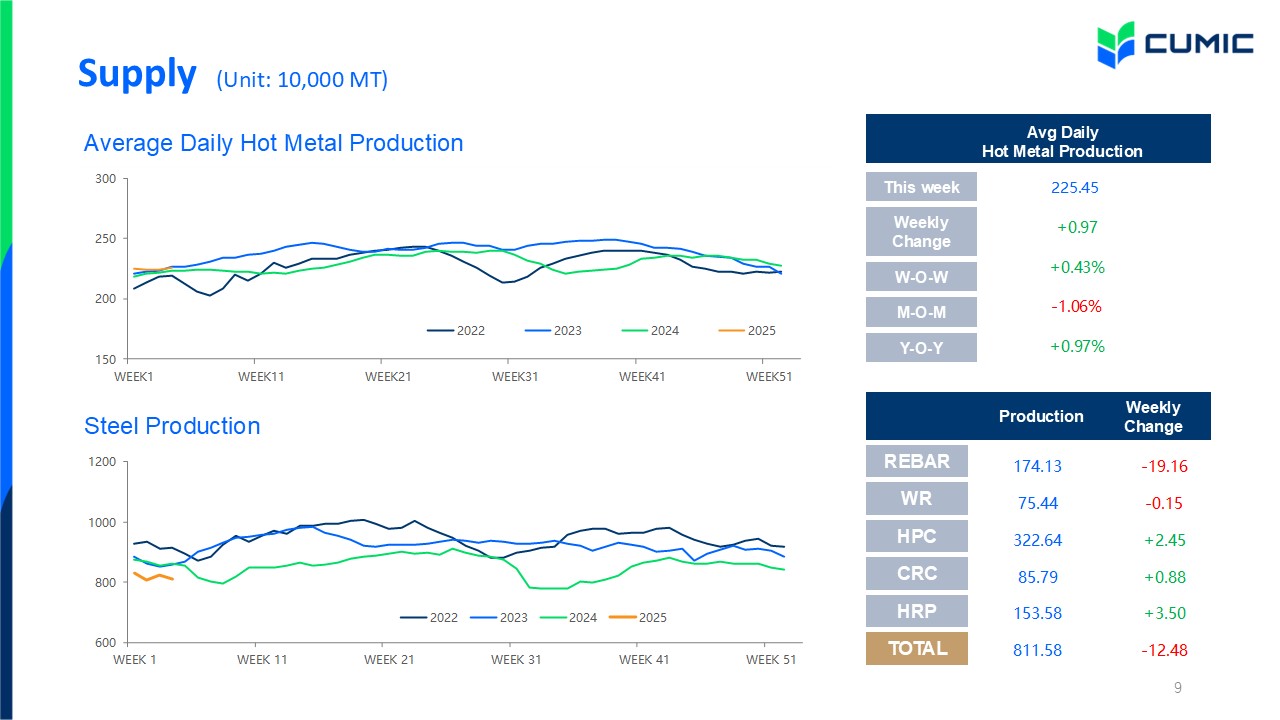Screen dimensions: 1280x720
Task: Select the M-O-M row label
Action: coord(921,312)
